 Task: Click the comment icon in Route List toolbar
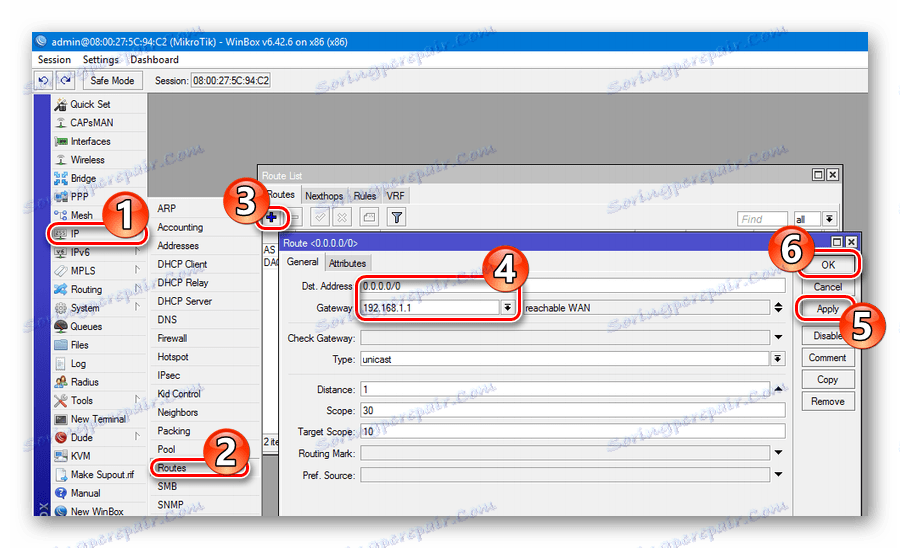[x=369, y=217]
